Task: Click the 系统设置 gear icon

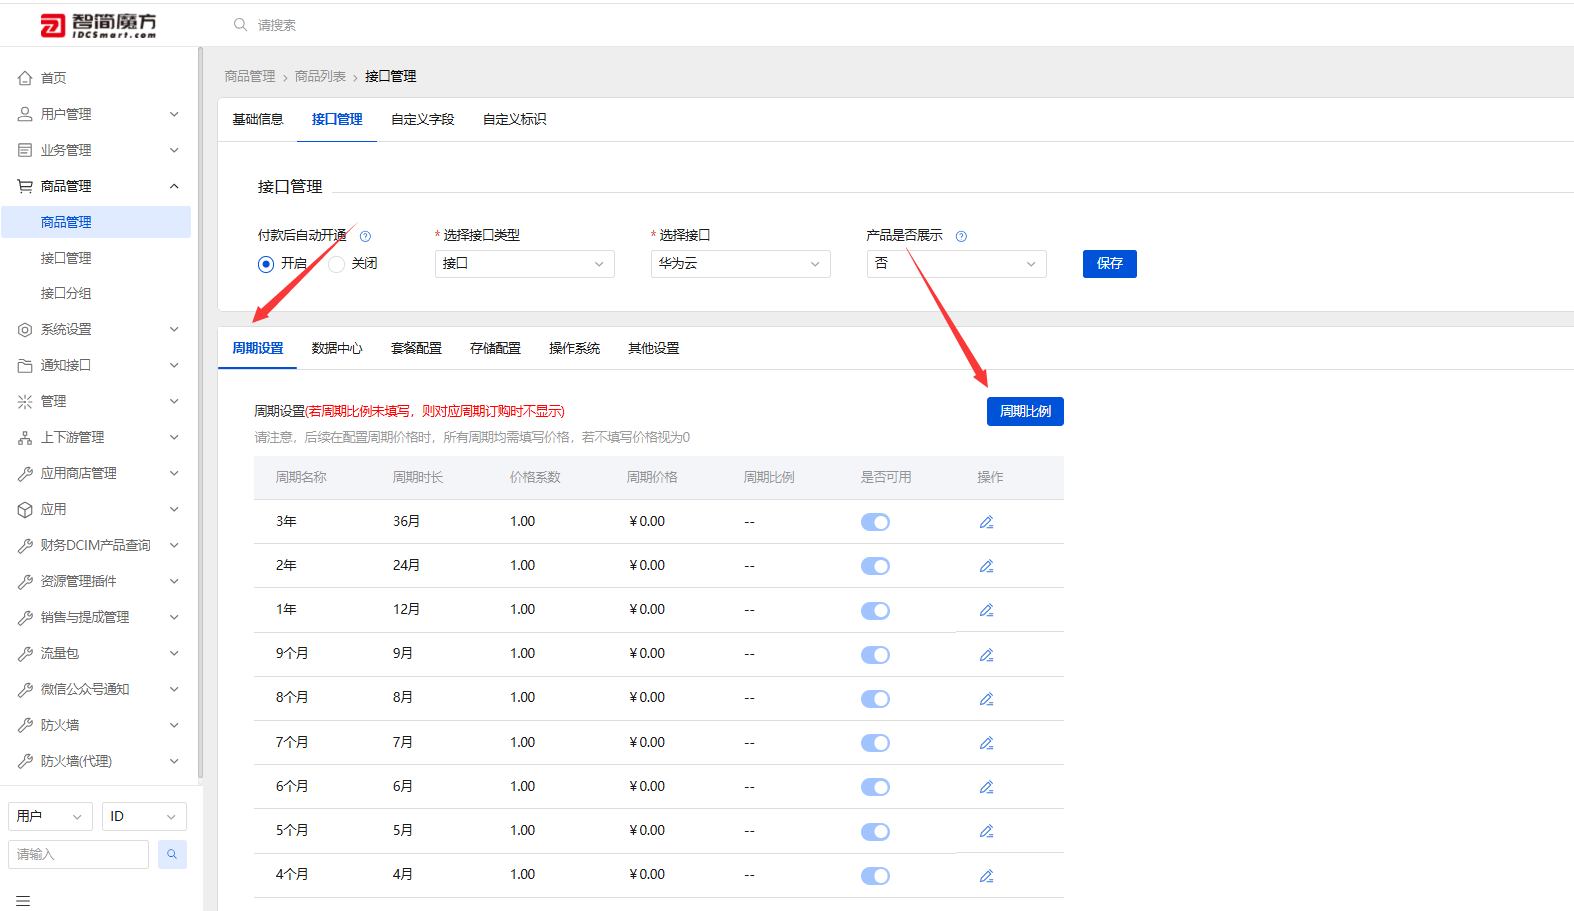Action: pos(25,330)
